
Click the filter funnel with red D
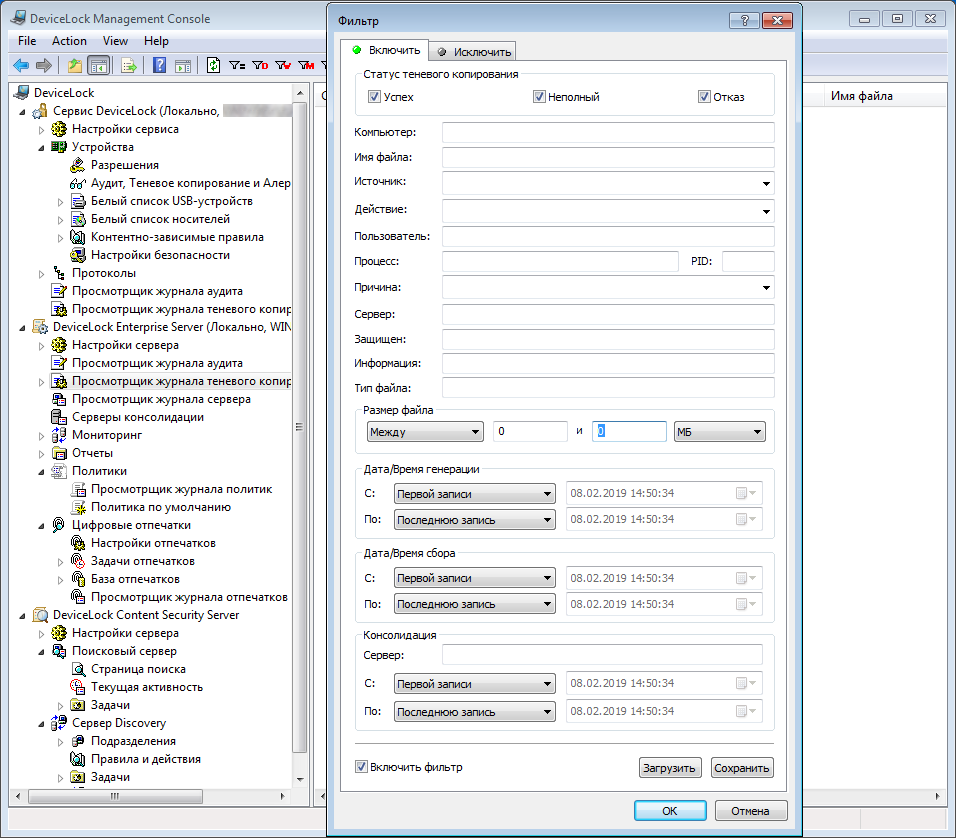260,65
